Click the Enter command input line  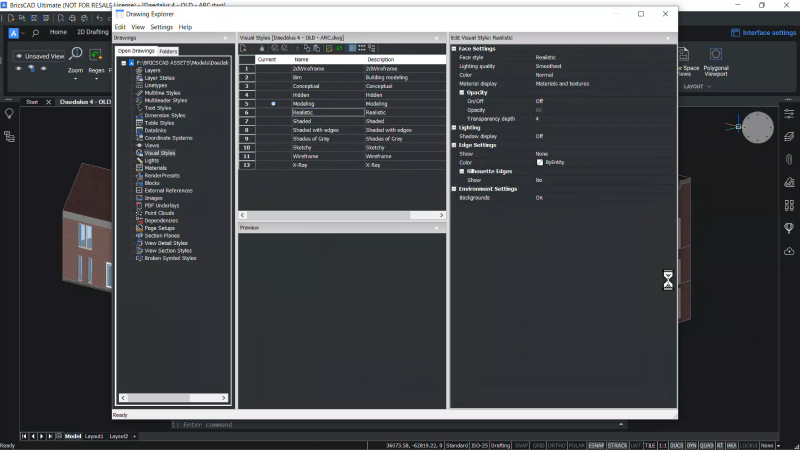click(x=398, y=424)
